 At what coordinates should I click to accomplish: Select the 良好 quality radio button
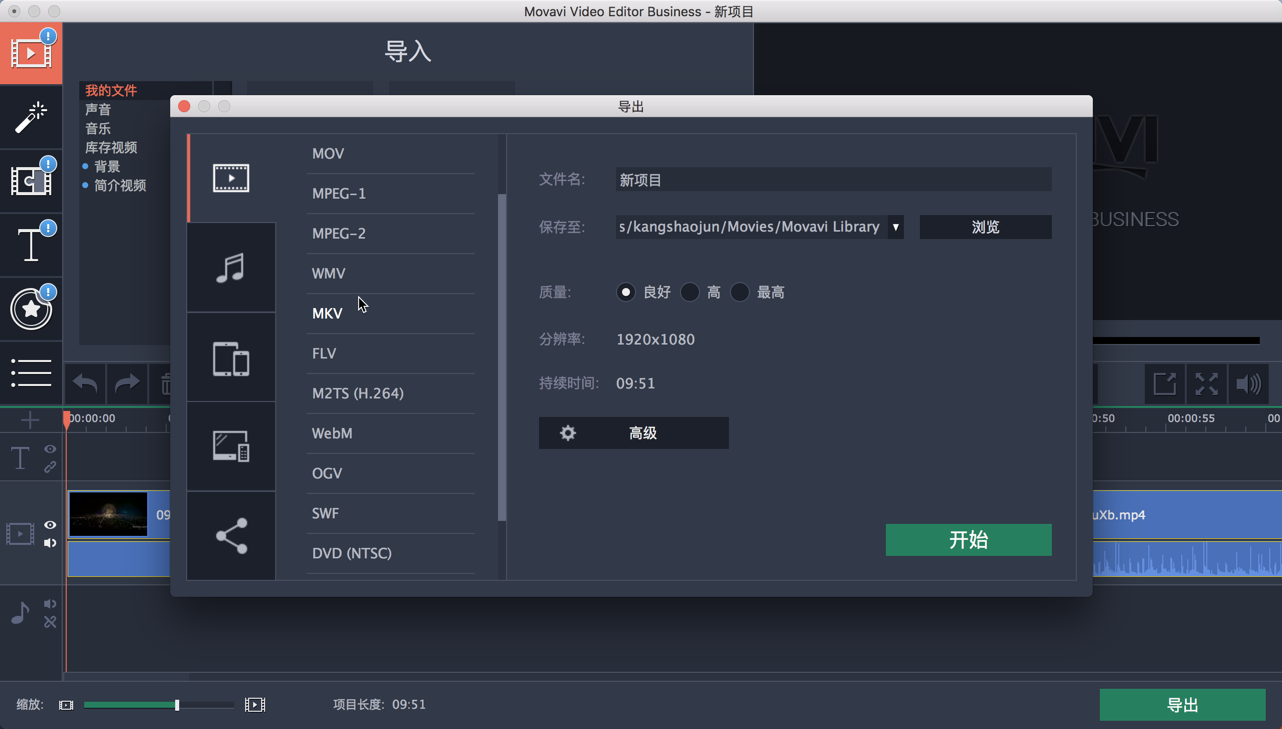626,292
